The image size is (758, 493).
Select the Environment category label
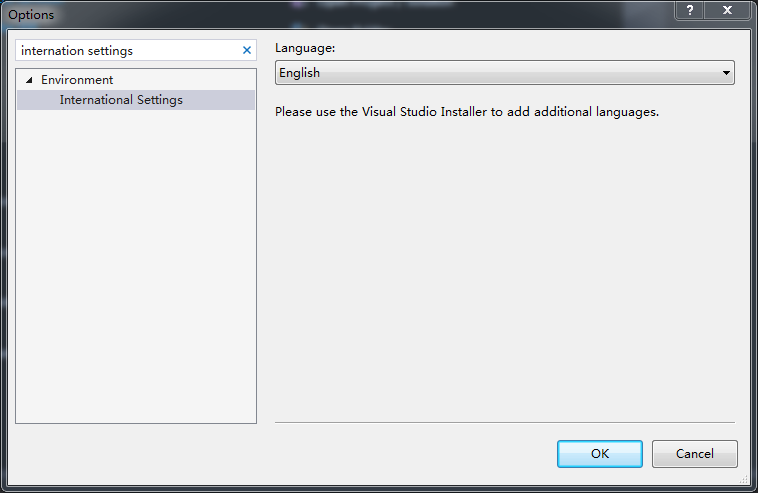77,80
